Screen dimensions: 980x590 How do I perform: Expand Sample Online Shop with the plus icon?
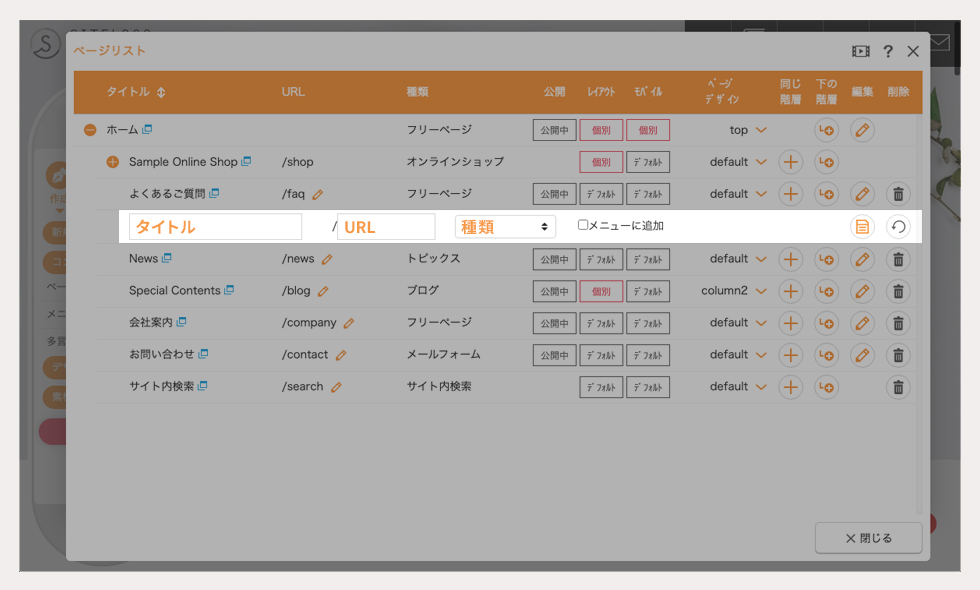tap(112, 162)
